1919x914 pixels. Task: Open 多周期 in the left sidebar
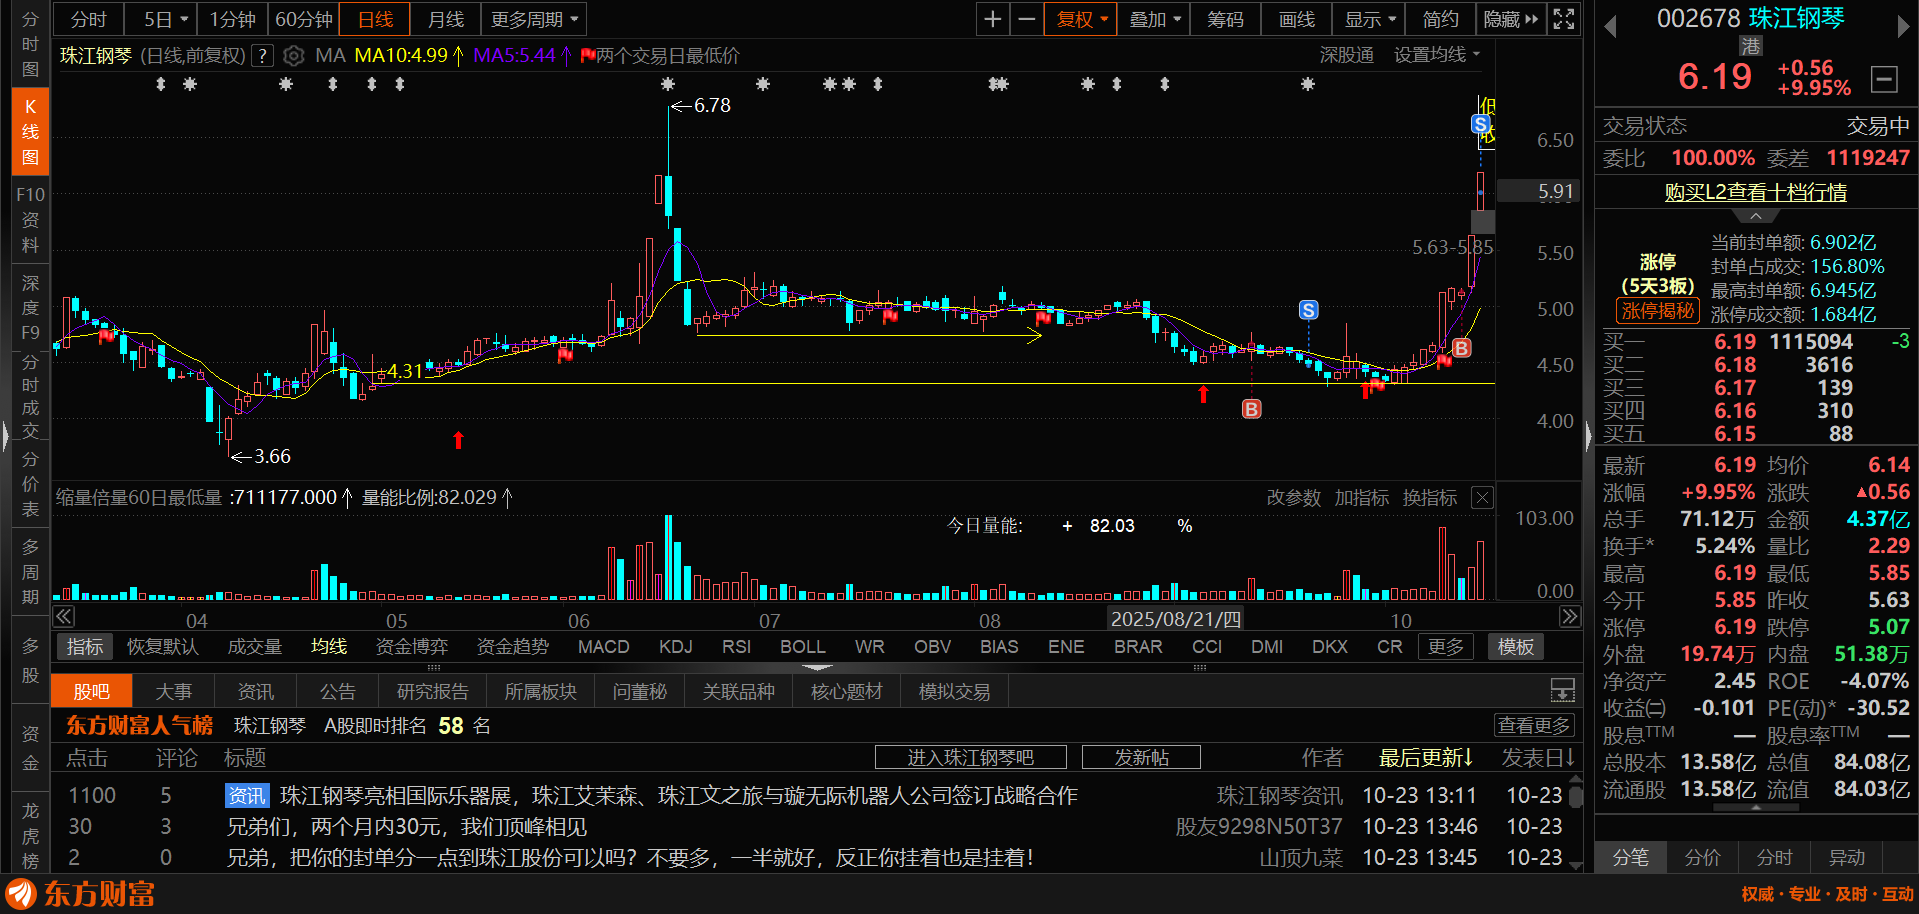pos(30,572)
